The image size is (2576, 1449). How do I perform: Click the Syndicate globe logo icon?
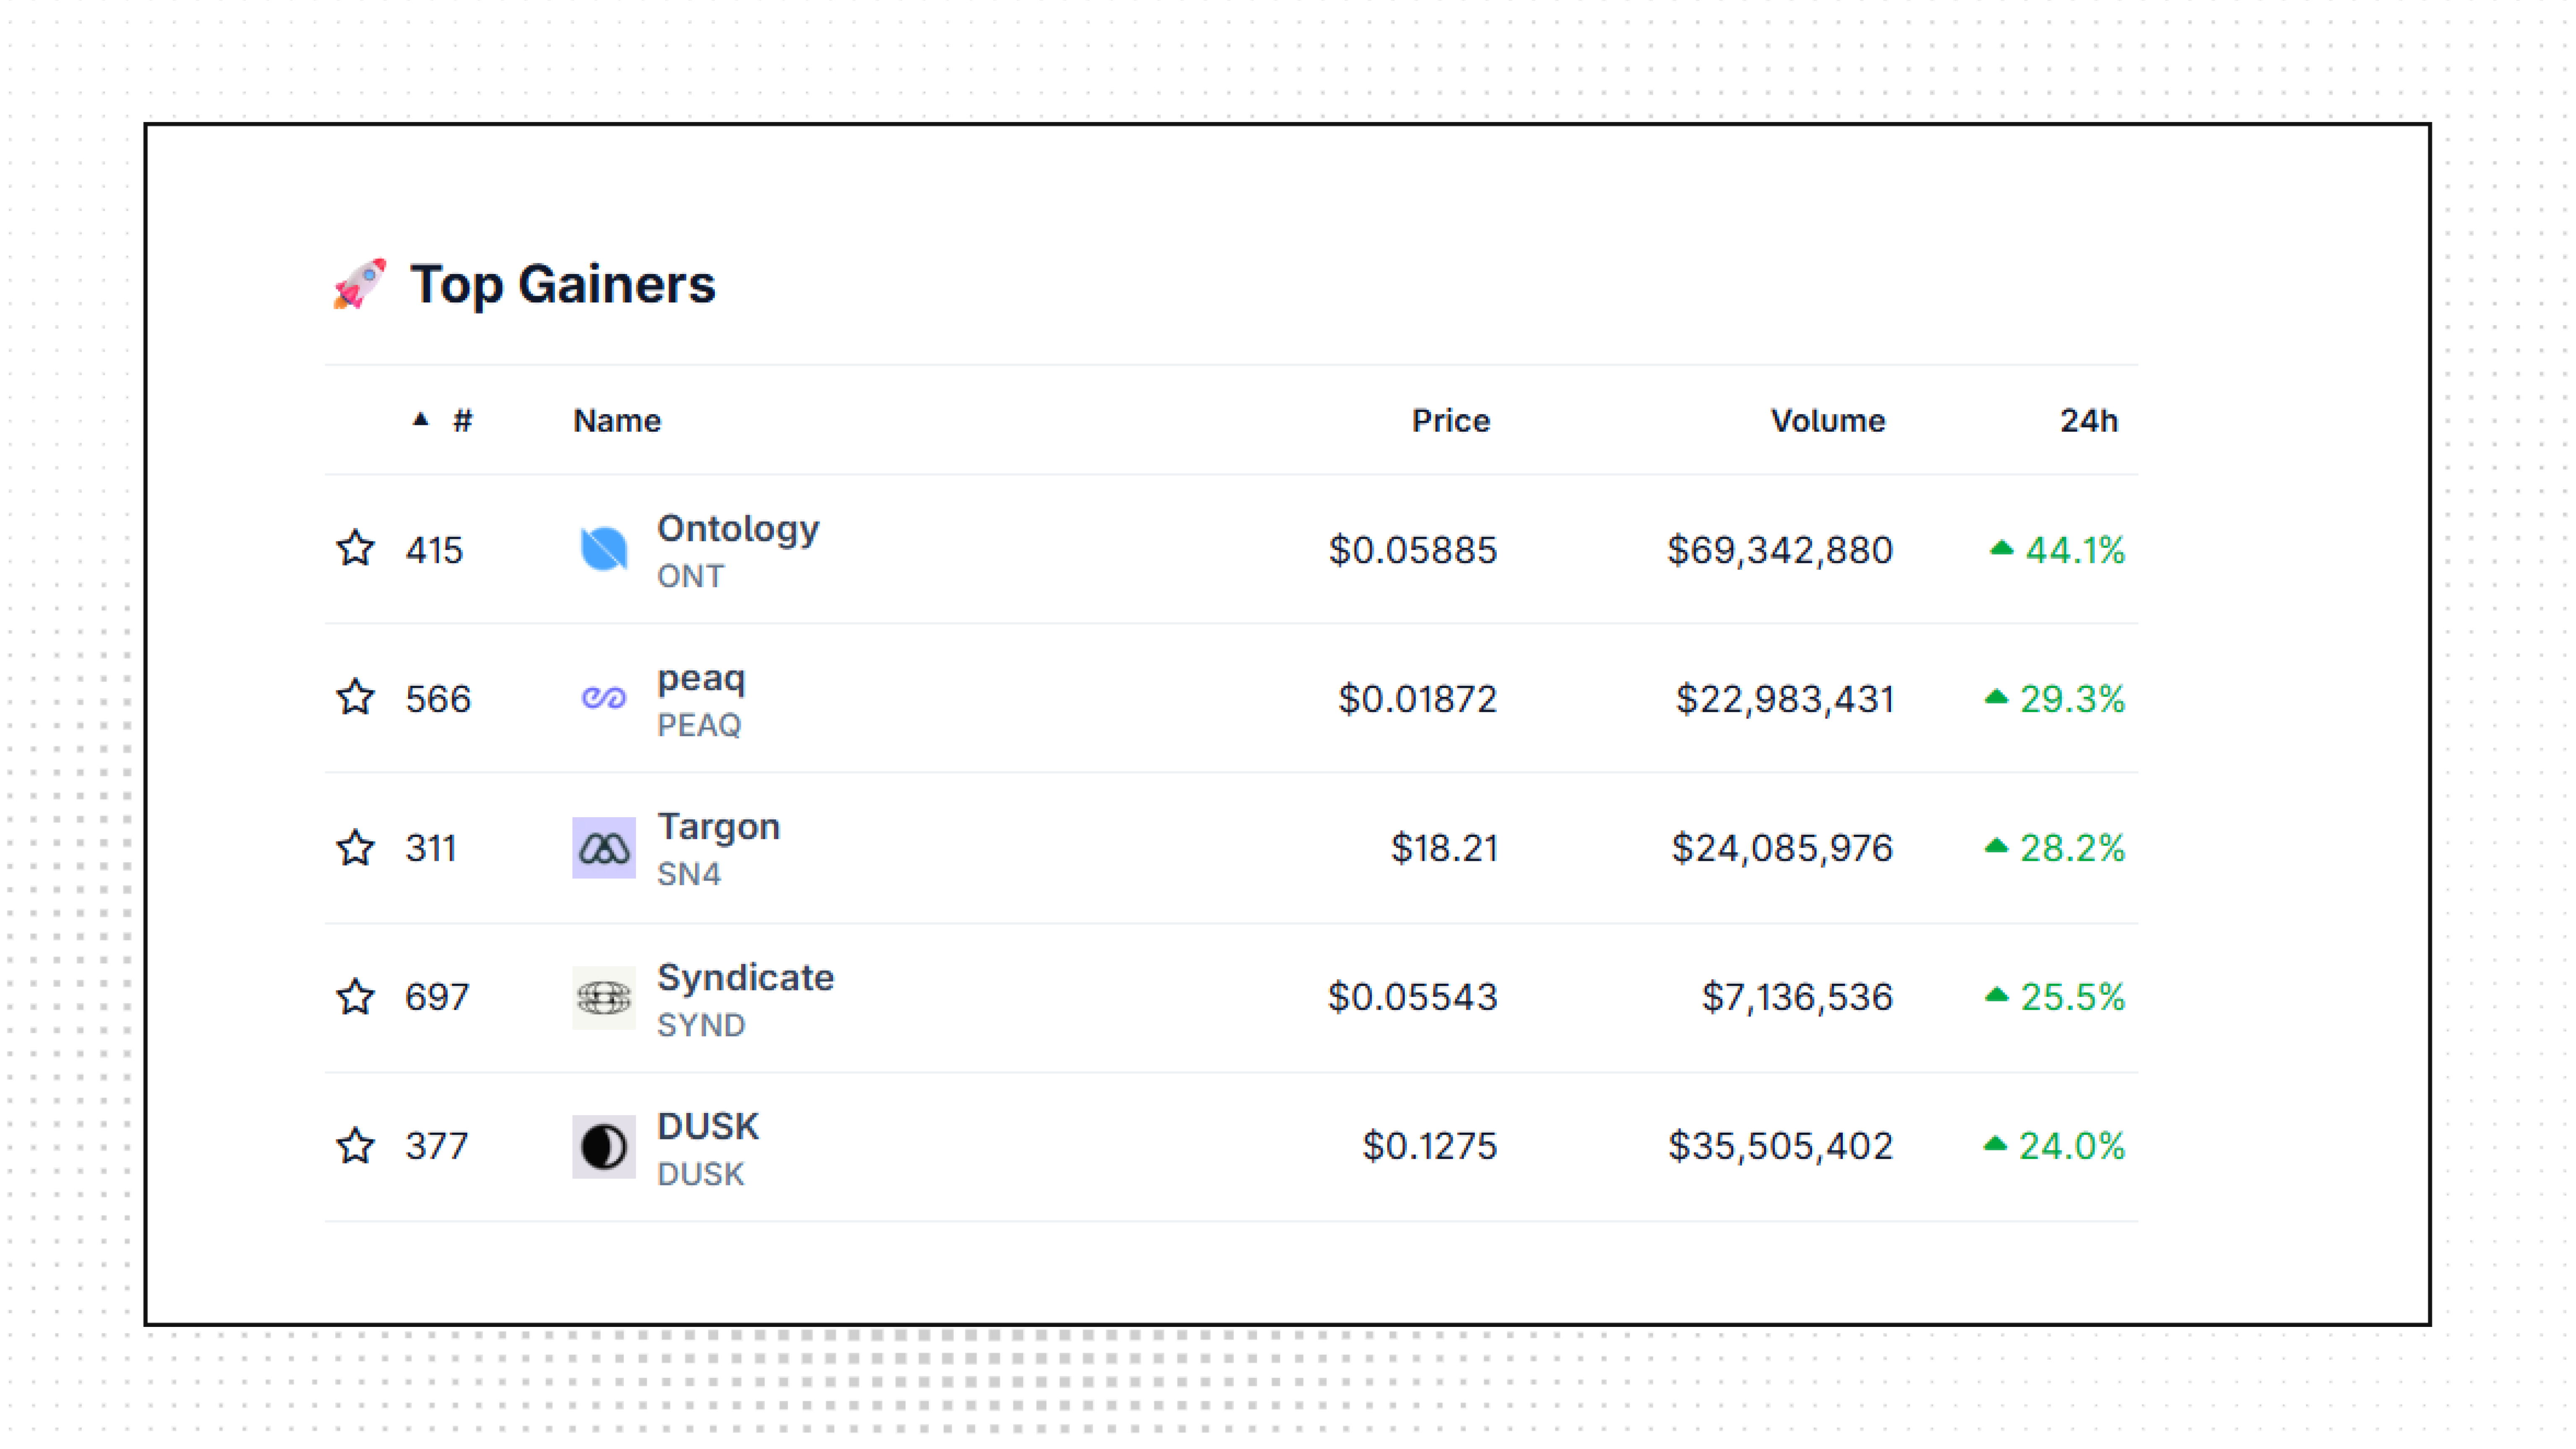click(x=603, y=997)
